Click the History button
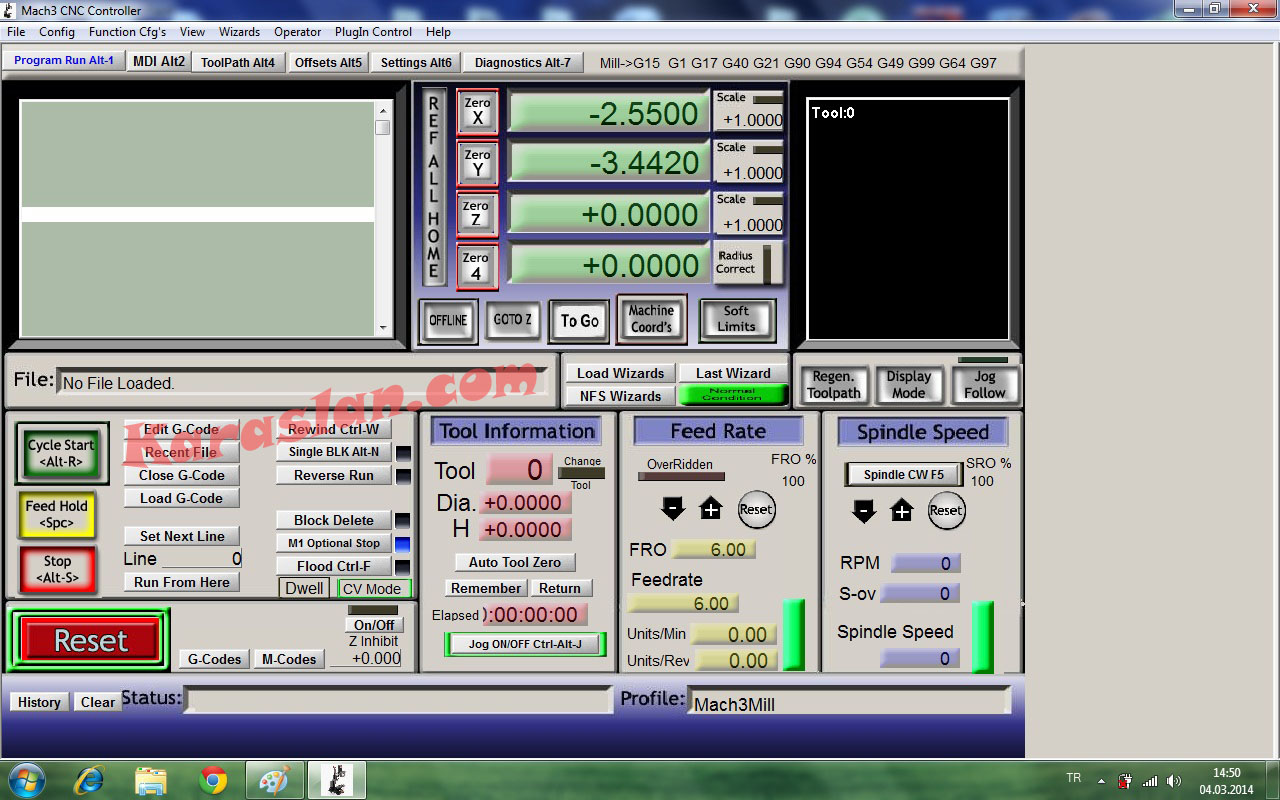This screenshot has width=1280, height=800. [39, 702]
